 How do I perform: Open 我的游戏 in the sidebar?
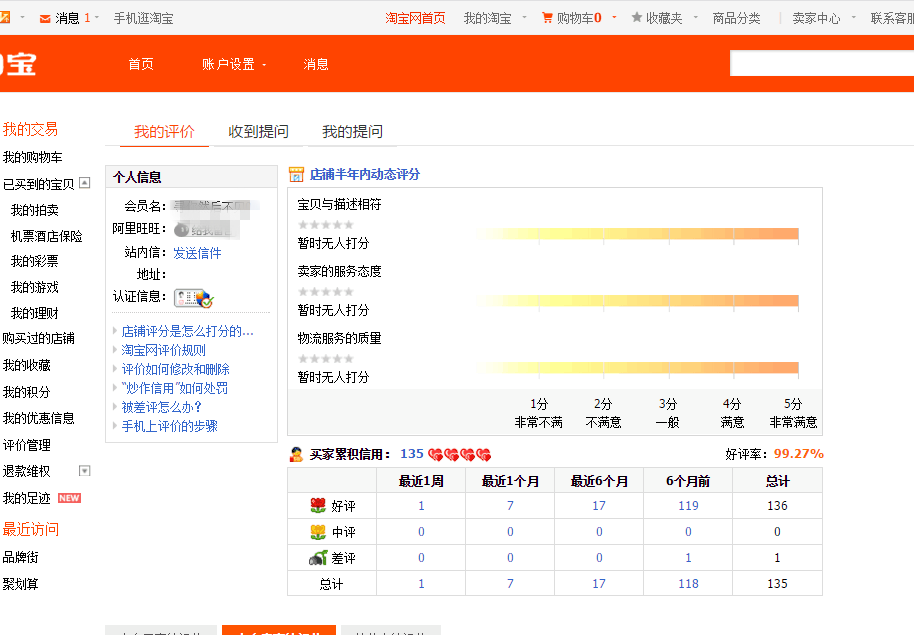point(34,287)
